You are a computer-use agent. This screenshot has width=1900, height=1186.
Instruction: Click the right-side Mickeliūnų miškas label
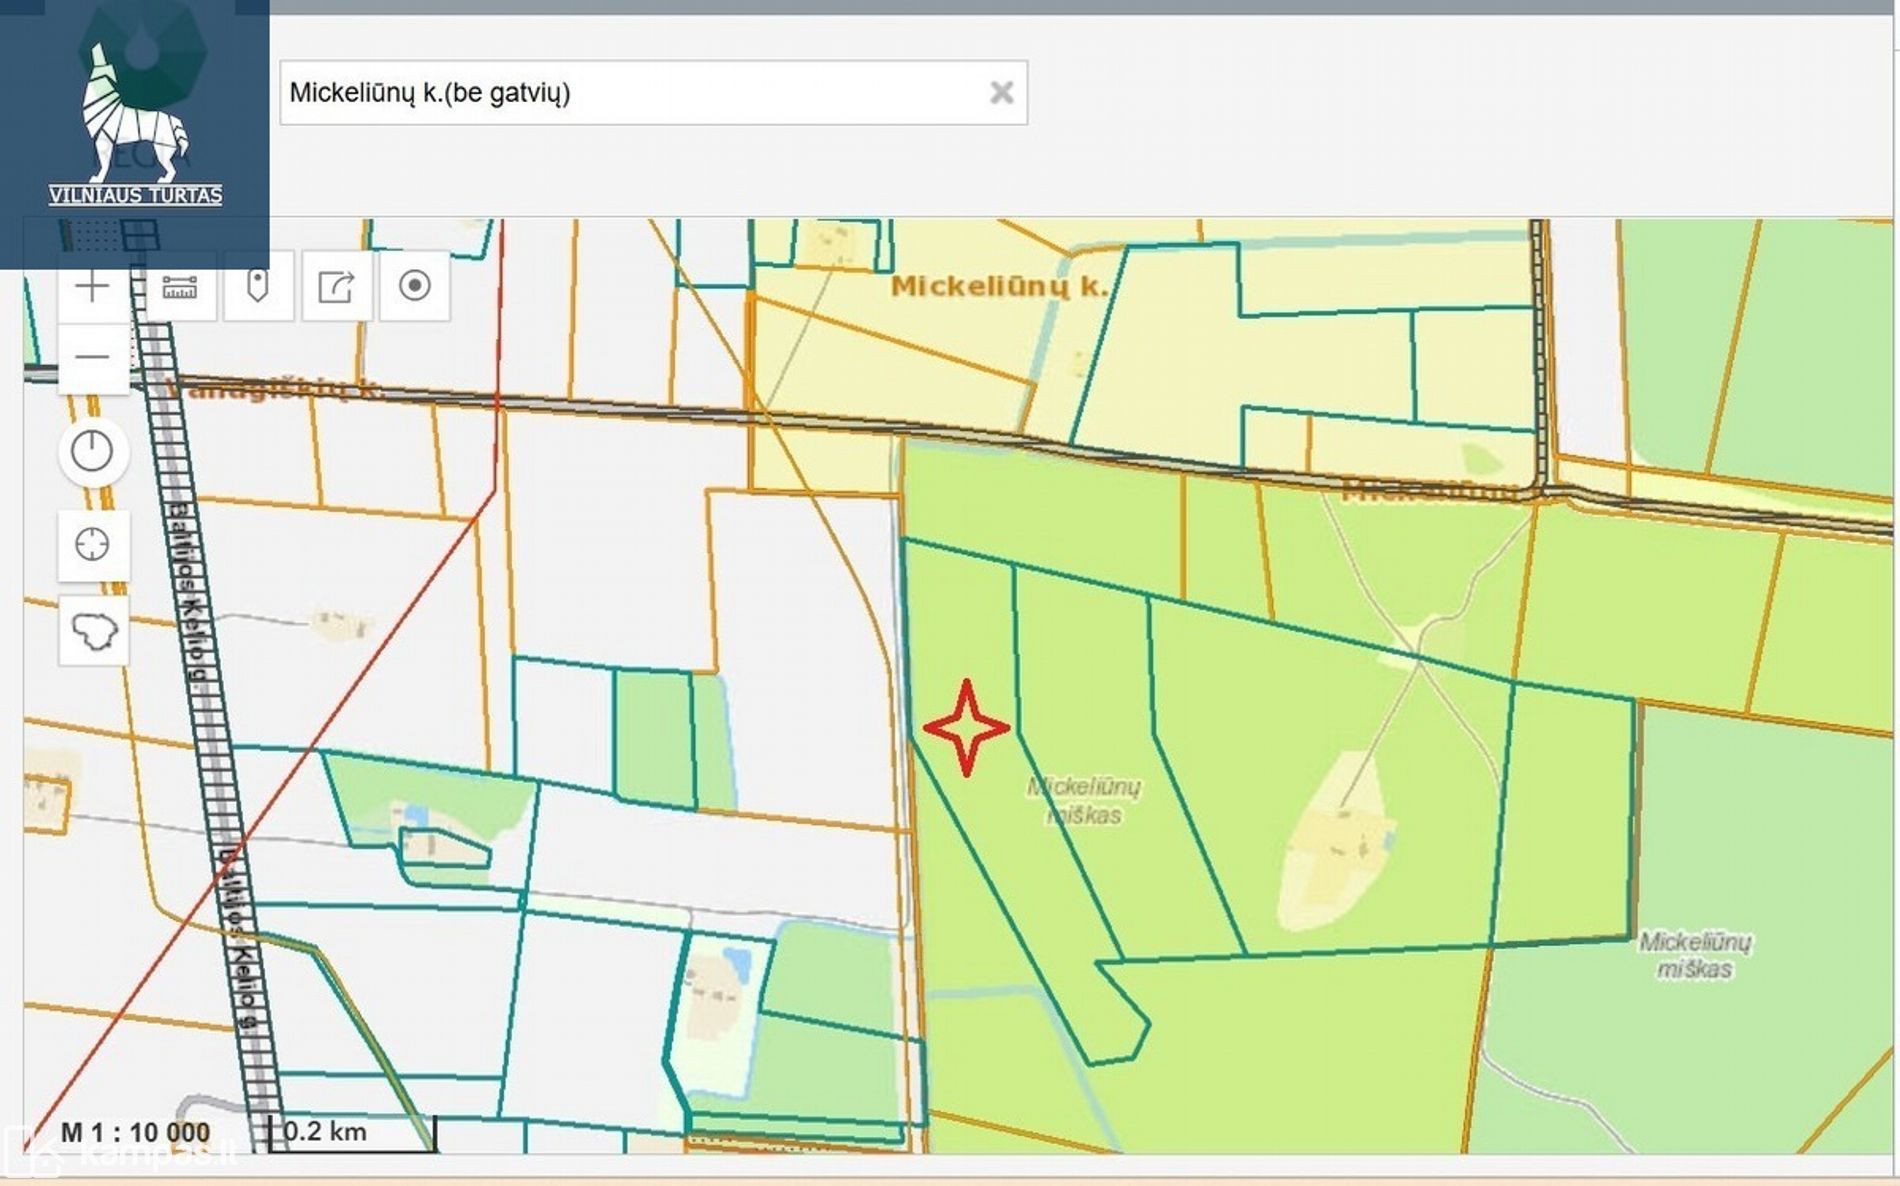point(1695,955)
